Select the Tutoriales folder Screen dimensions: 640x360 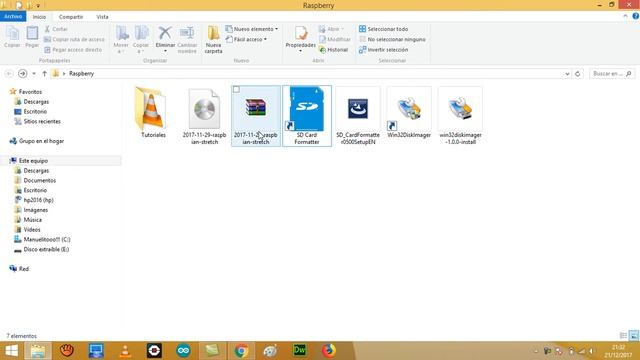(x=153, y=113)
